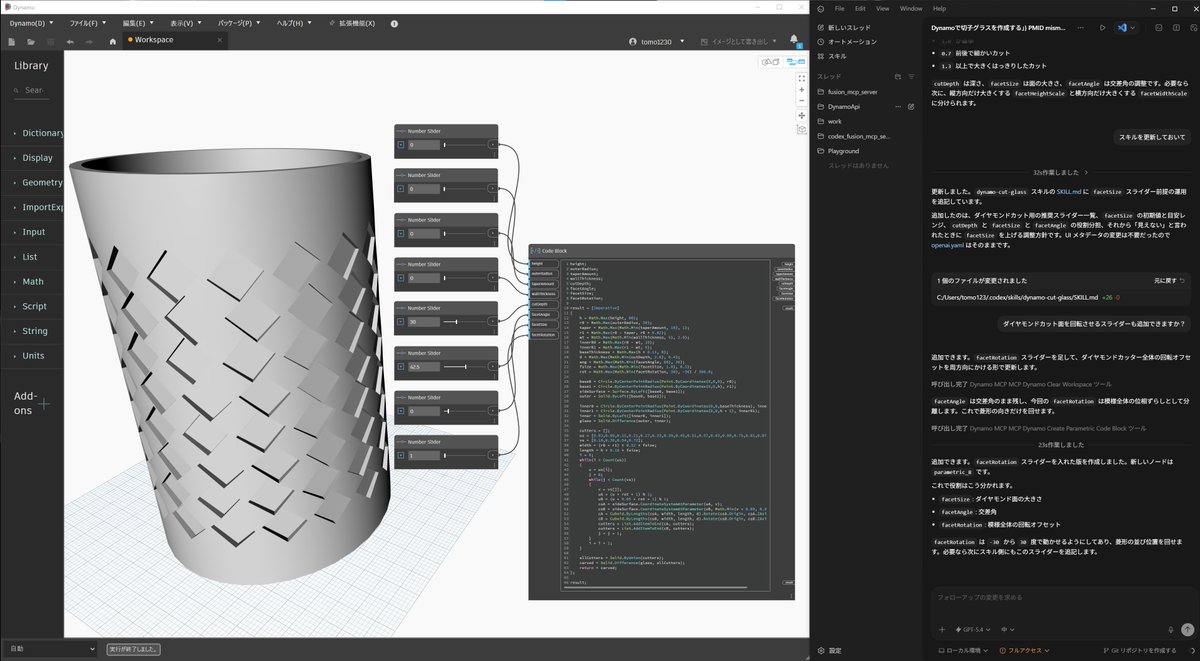Screen dimensions: 1200x661
Task: Click the home icon in the Dynamo toolbar
Action: (113, 40)
